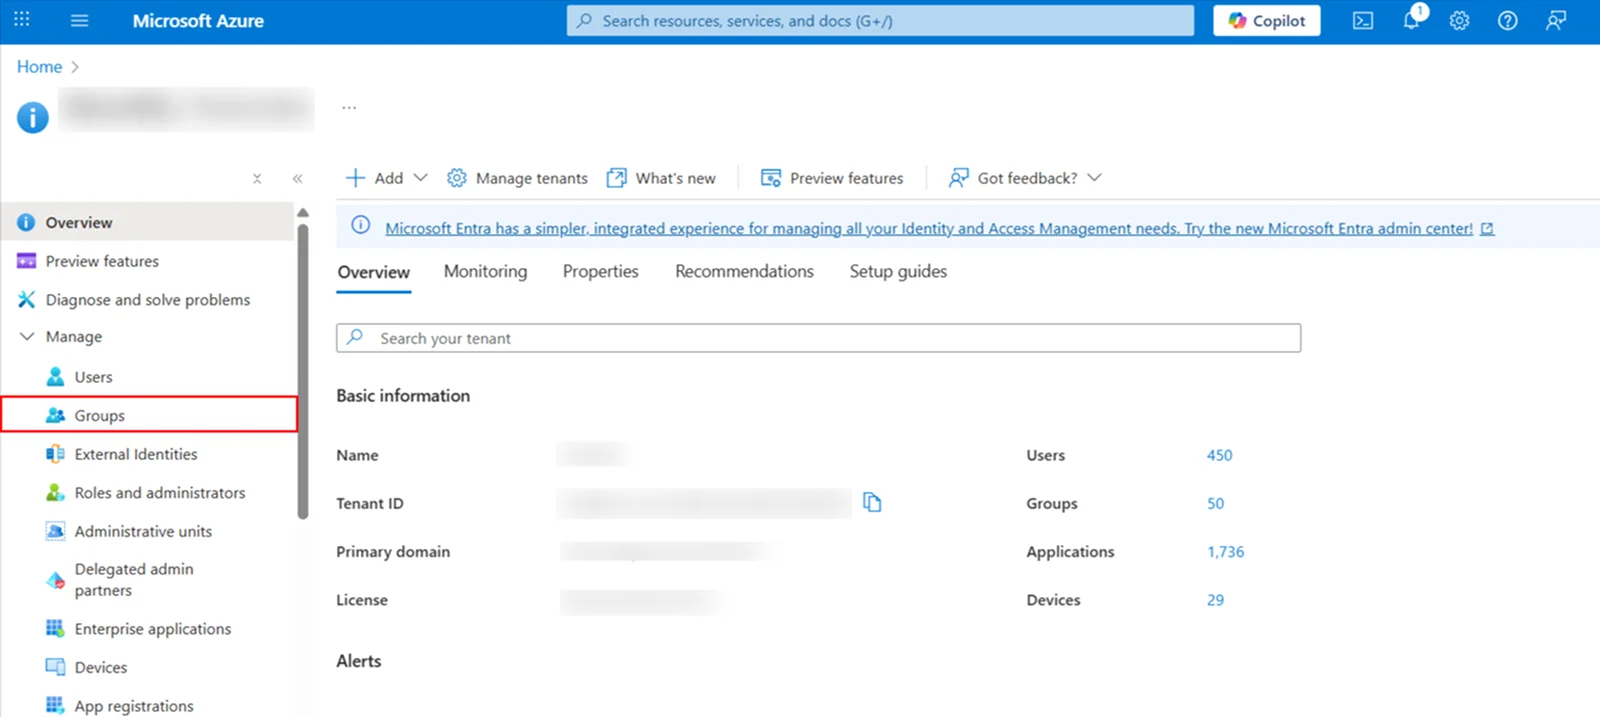Open Groups in the sidebar

(x=148, y=415)
